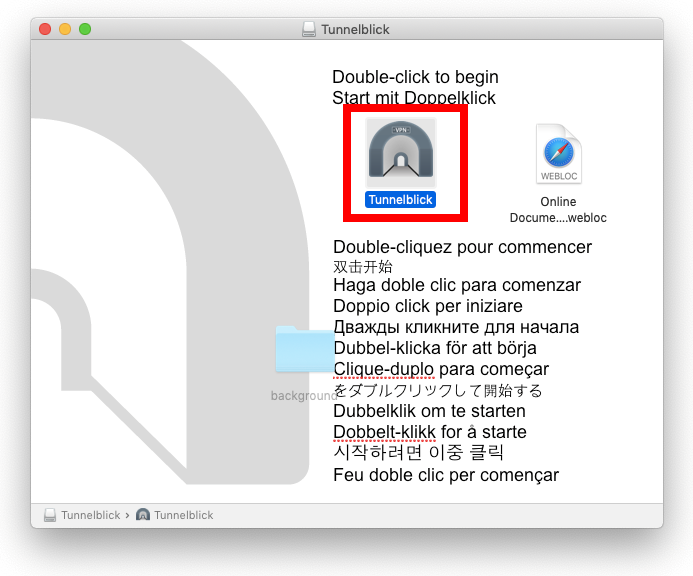
Task: Close the Tunnelblick window with red button
Action: pyautogui.click(x=45, y=29)
